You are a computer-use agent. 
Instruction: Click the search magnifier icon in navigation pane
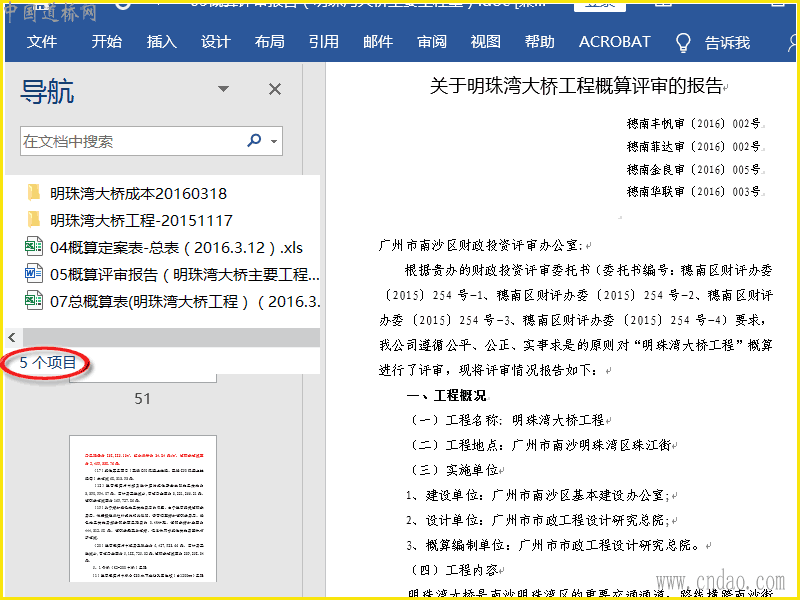click(254, 141)
